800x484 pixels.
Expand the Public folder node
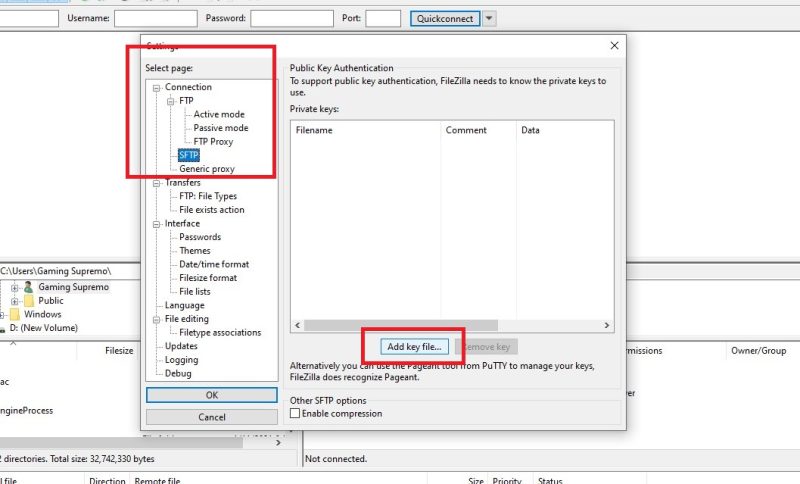tap(14, 300)
